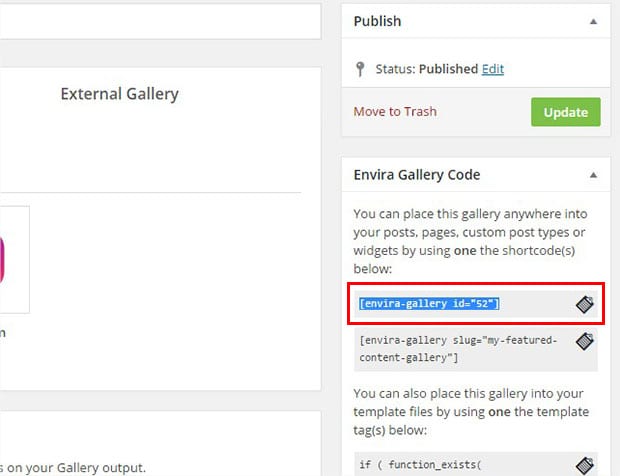The width and height of the screenshot is (620, 476).
Task: Click the status pin icon beside Published
Action: click(360, 69)
